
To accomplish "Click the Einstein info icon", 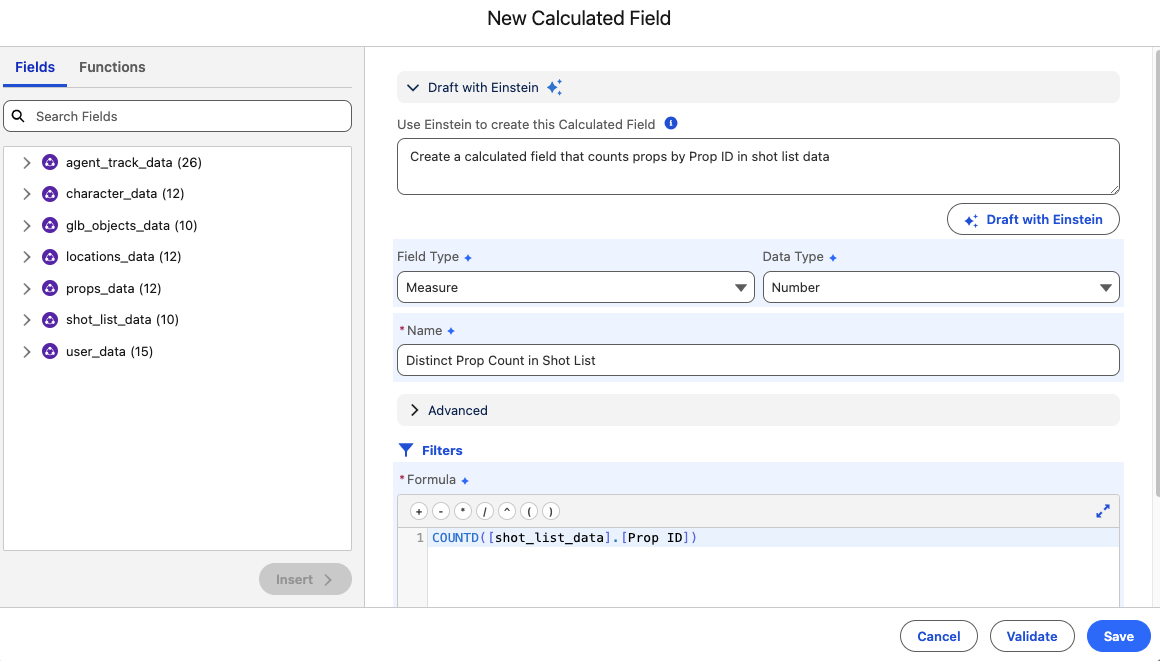I will pyautogui.click(x=671, y=124).
